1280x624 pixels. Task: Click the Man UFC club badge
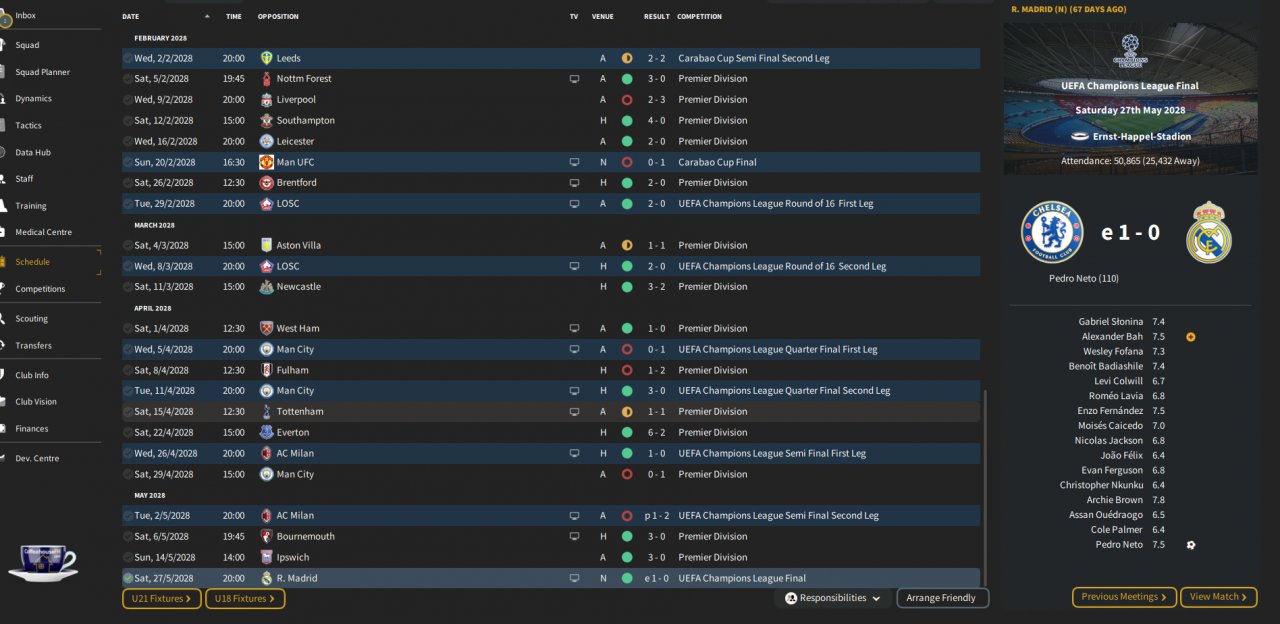click(266, 162)
